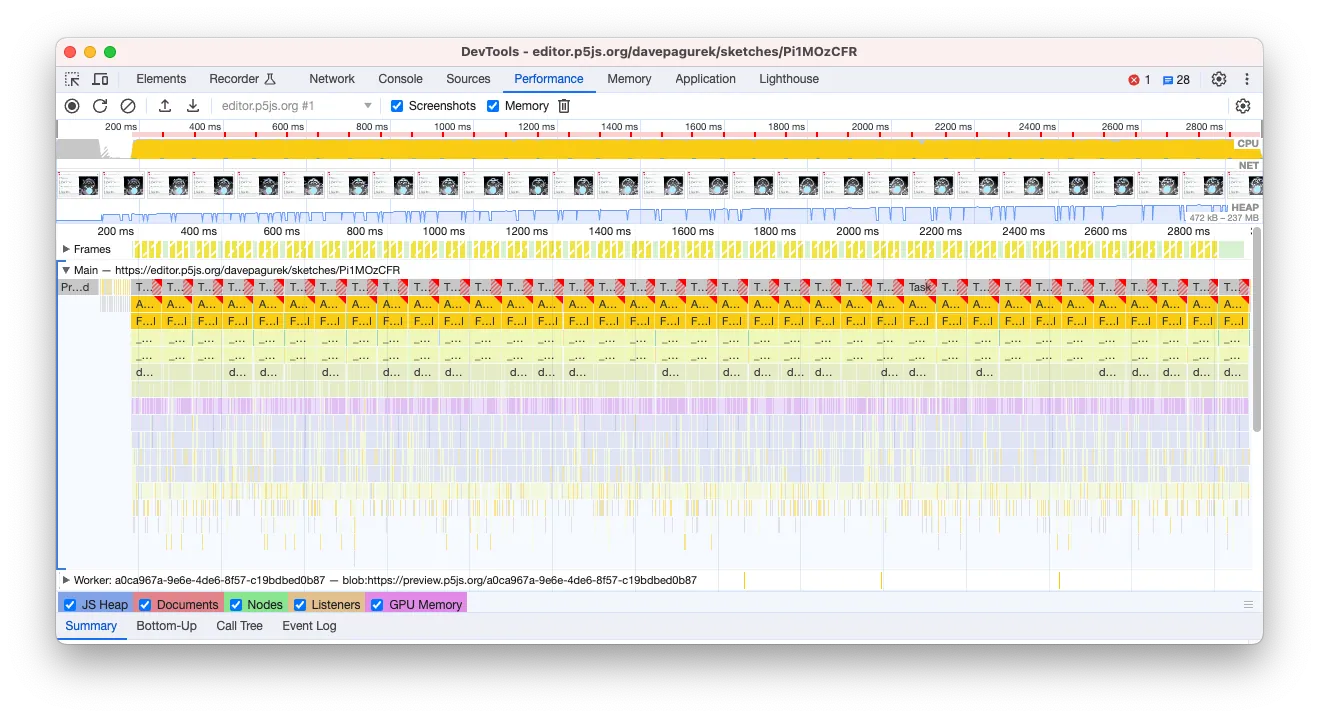Expand the Worker blob track

point(65,579)
